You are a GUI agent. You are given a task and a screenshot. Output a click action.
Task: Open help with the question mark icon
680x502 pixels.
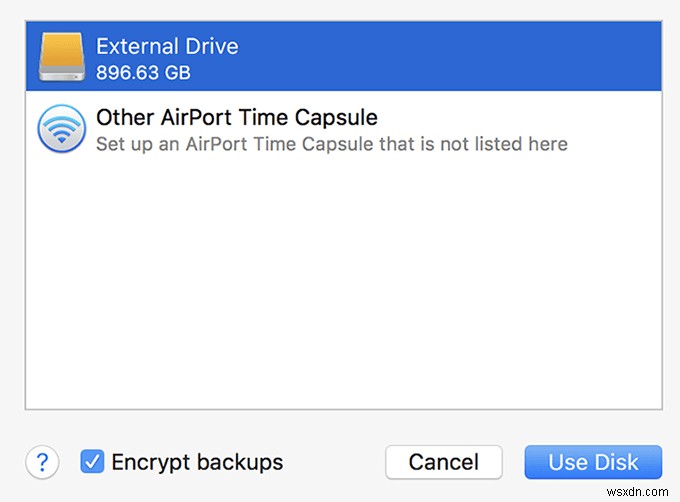[x=41, y=462]
